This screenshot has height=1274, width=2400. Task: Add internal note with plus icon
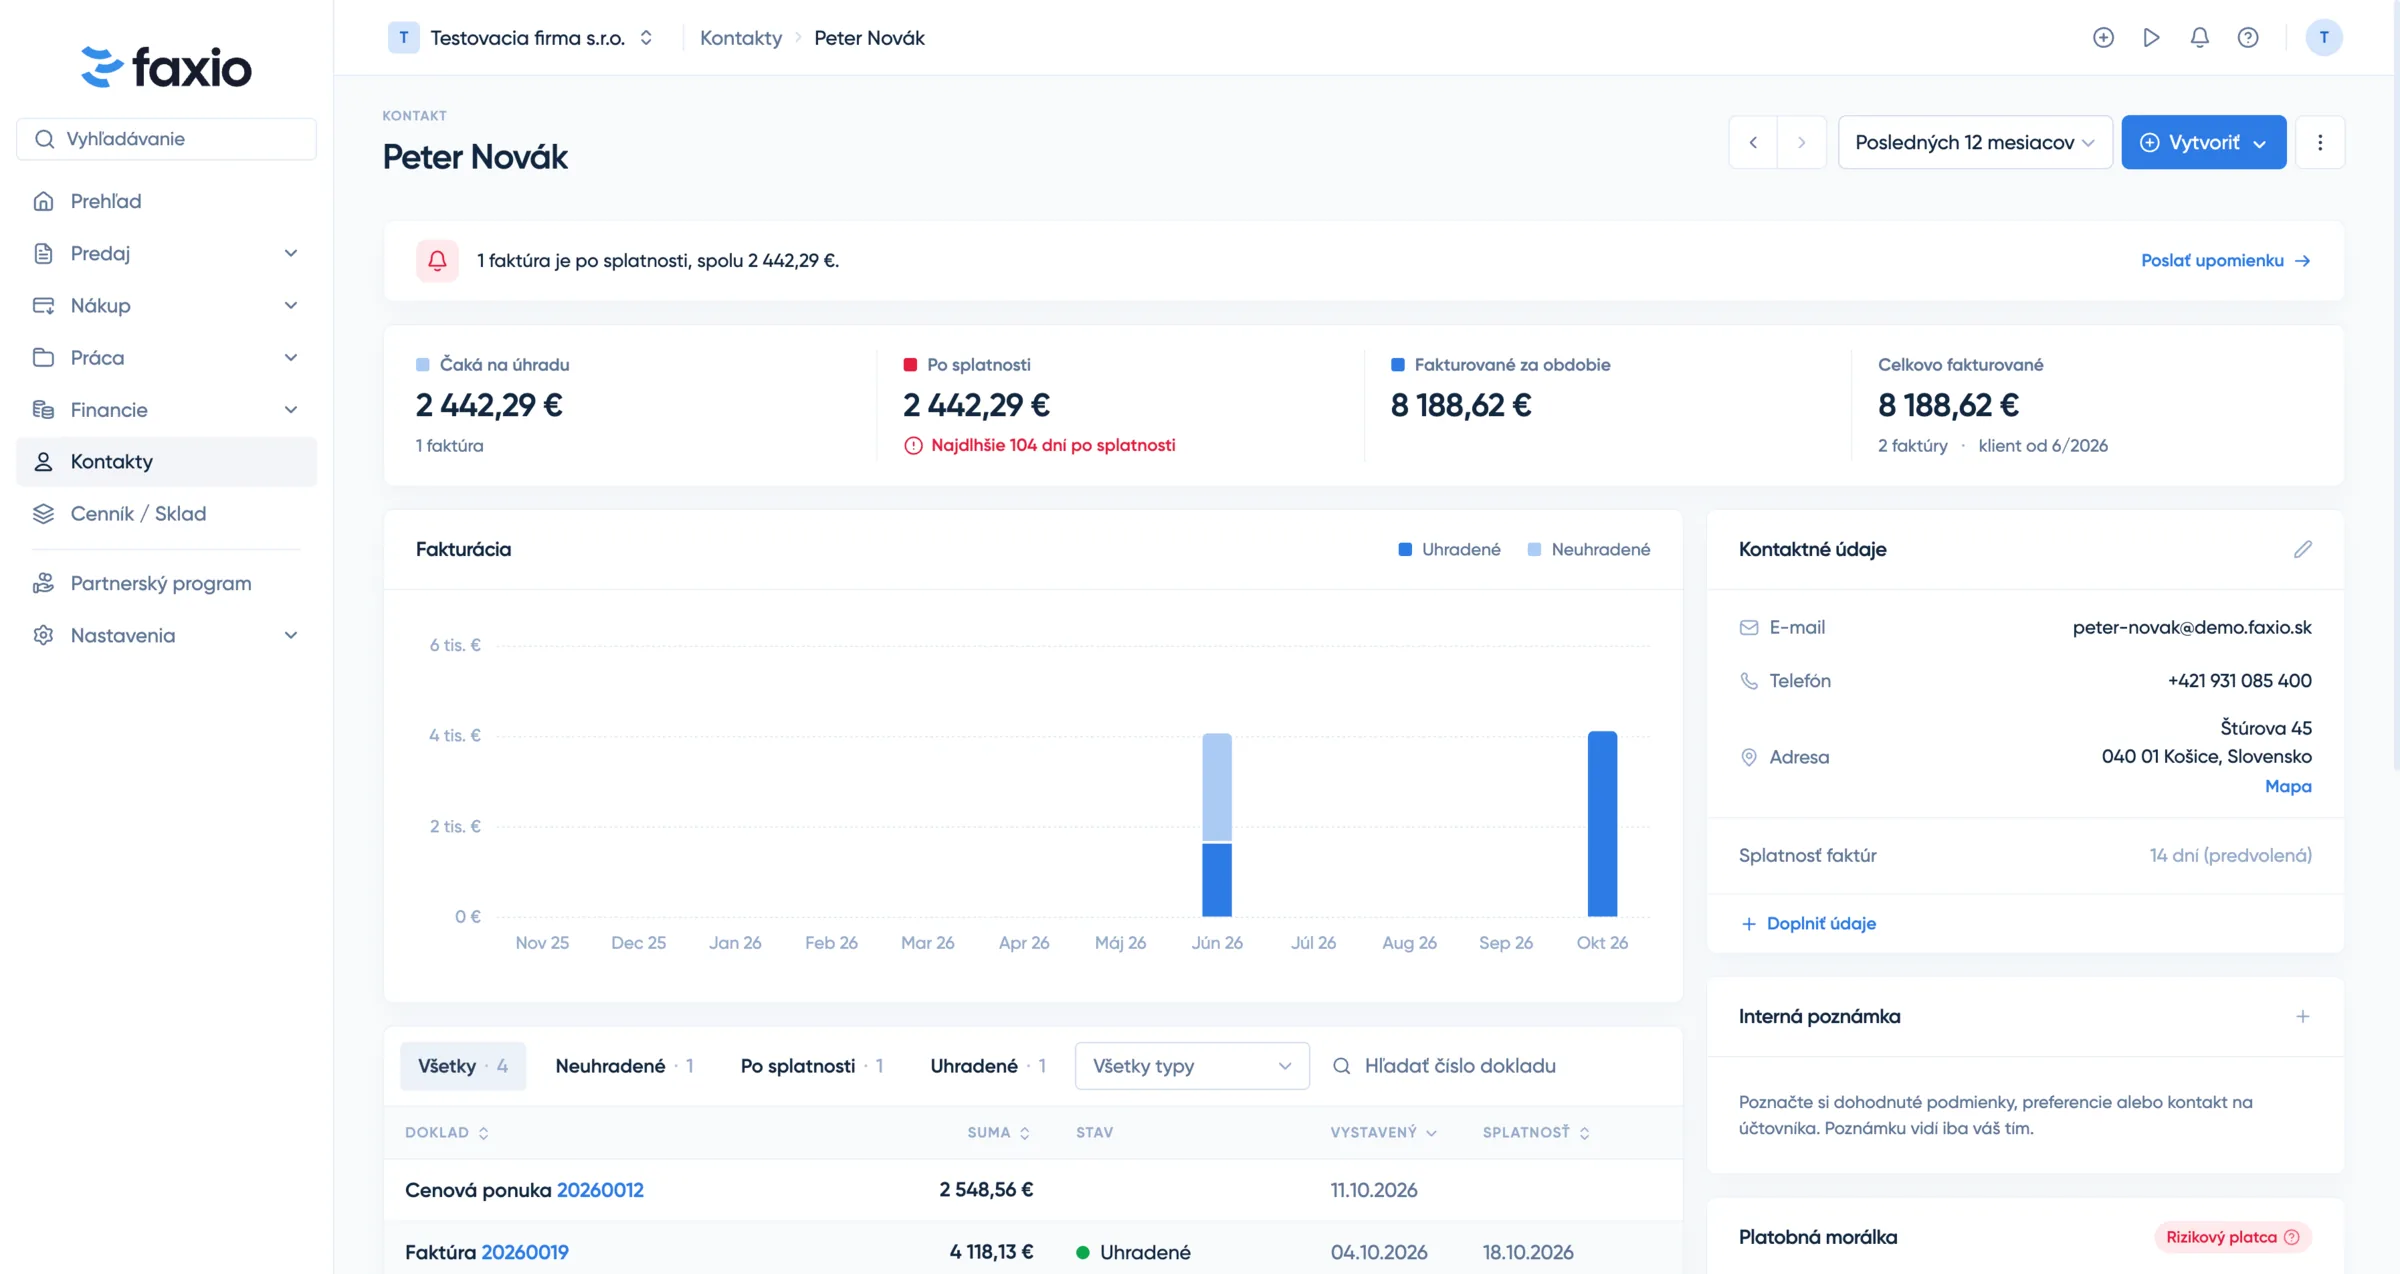(x=2302, y=1016)
